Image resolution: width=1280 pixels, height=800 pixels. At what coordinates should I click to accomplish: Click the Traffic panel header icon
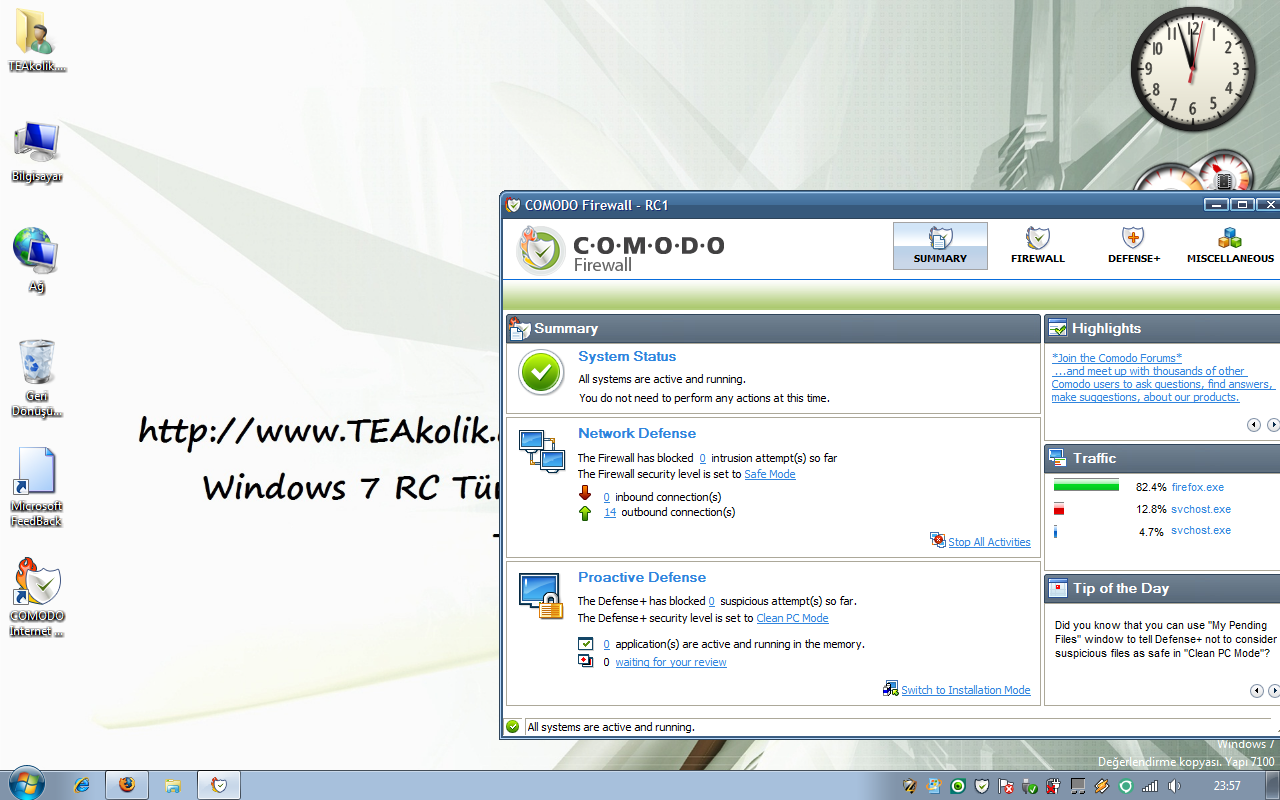click(1058, 458)
